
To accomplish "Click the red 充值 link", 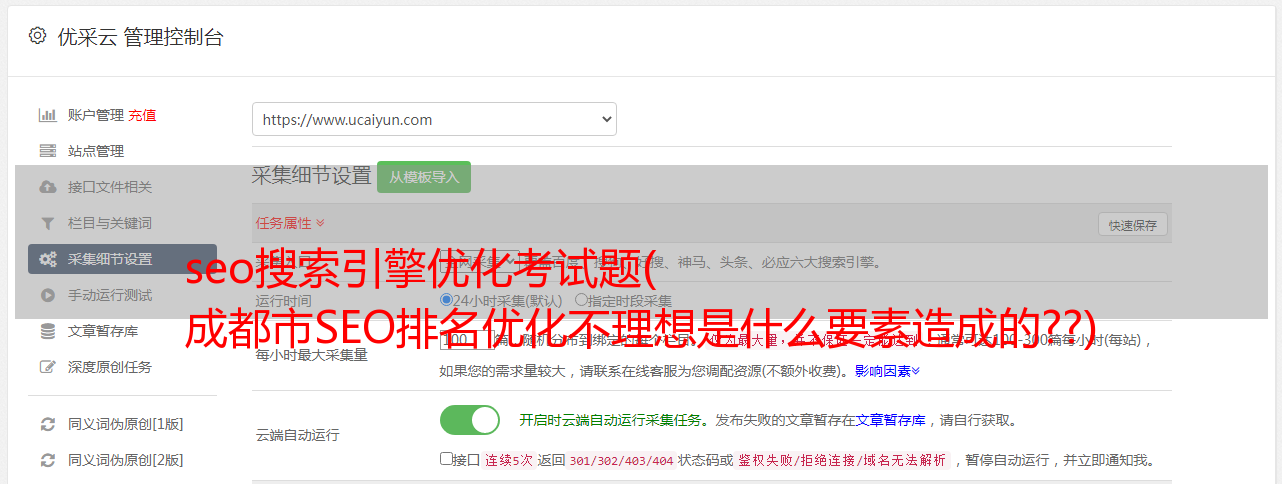I will 142,115.
